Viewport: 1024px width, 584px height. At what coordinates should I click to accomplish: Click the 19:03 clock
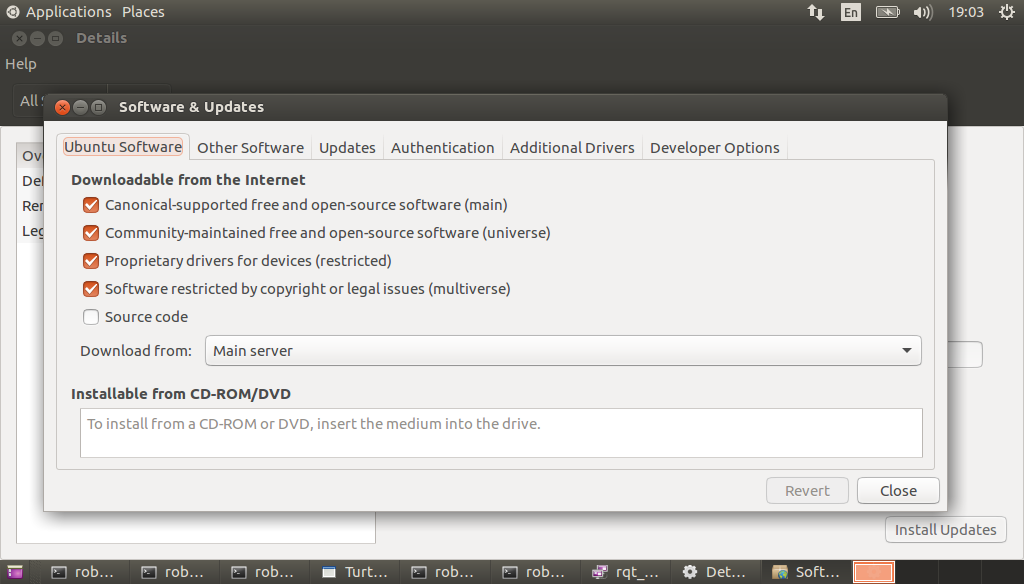point(966,12)
